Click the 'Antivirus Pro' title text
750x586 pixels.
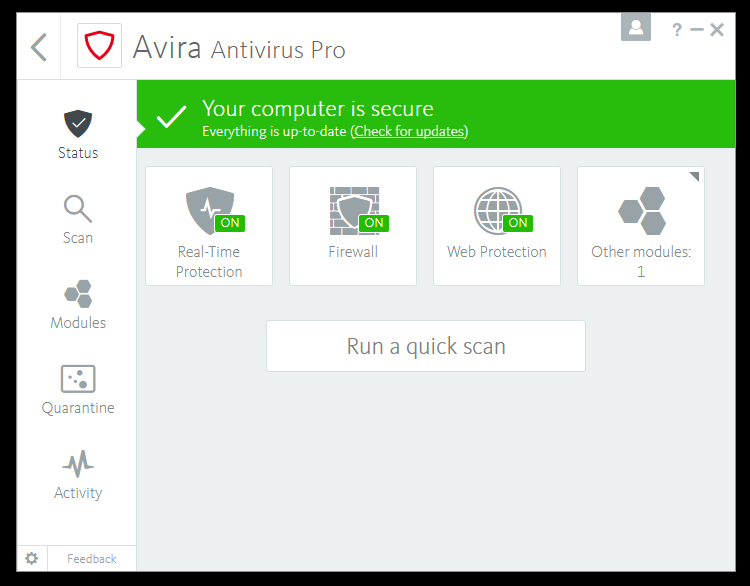[278, 50]
